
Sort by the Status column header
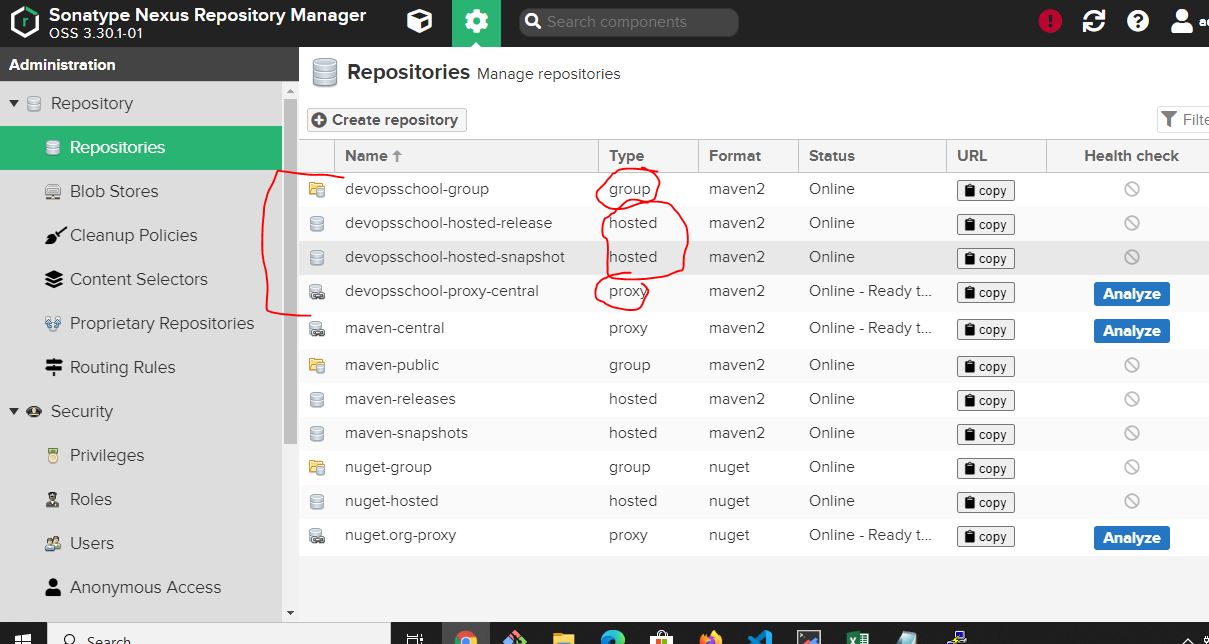coord(872,156)
